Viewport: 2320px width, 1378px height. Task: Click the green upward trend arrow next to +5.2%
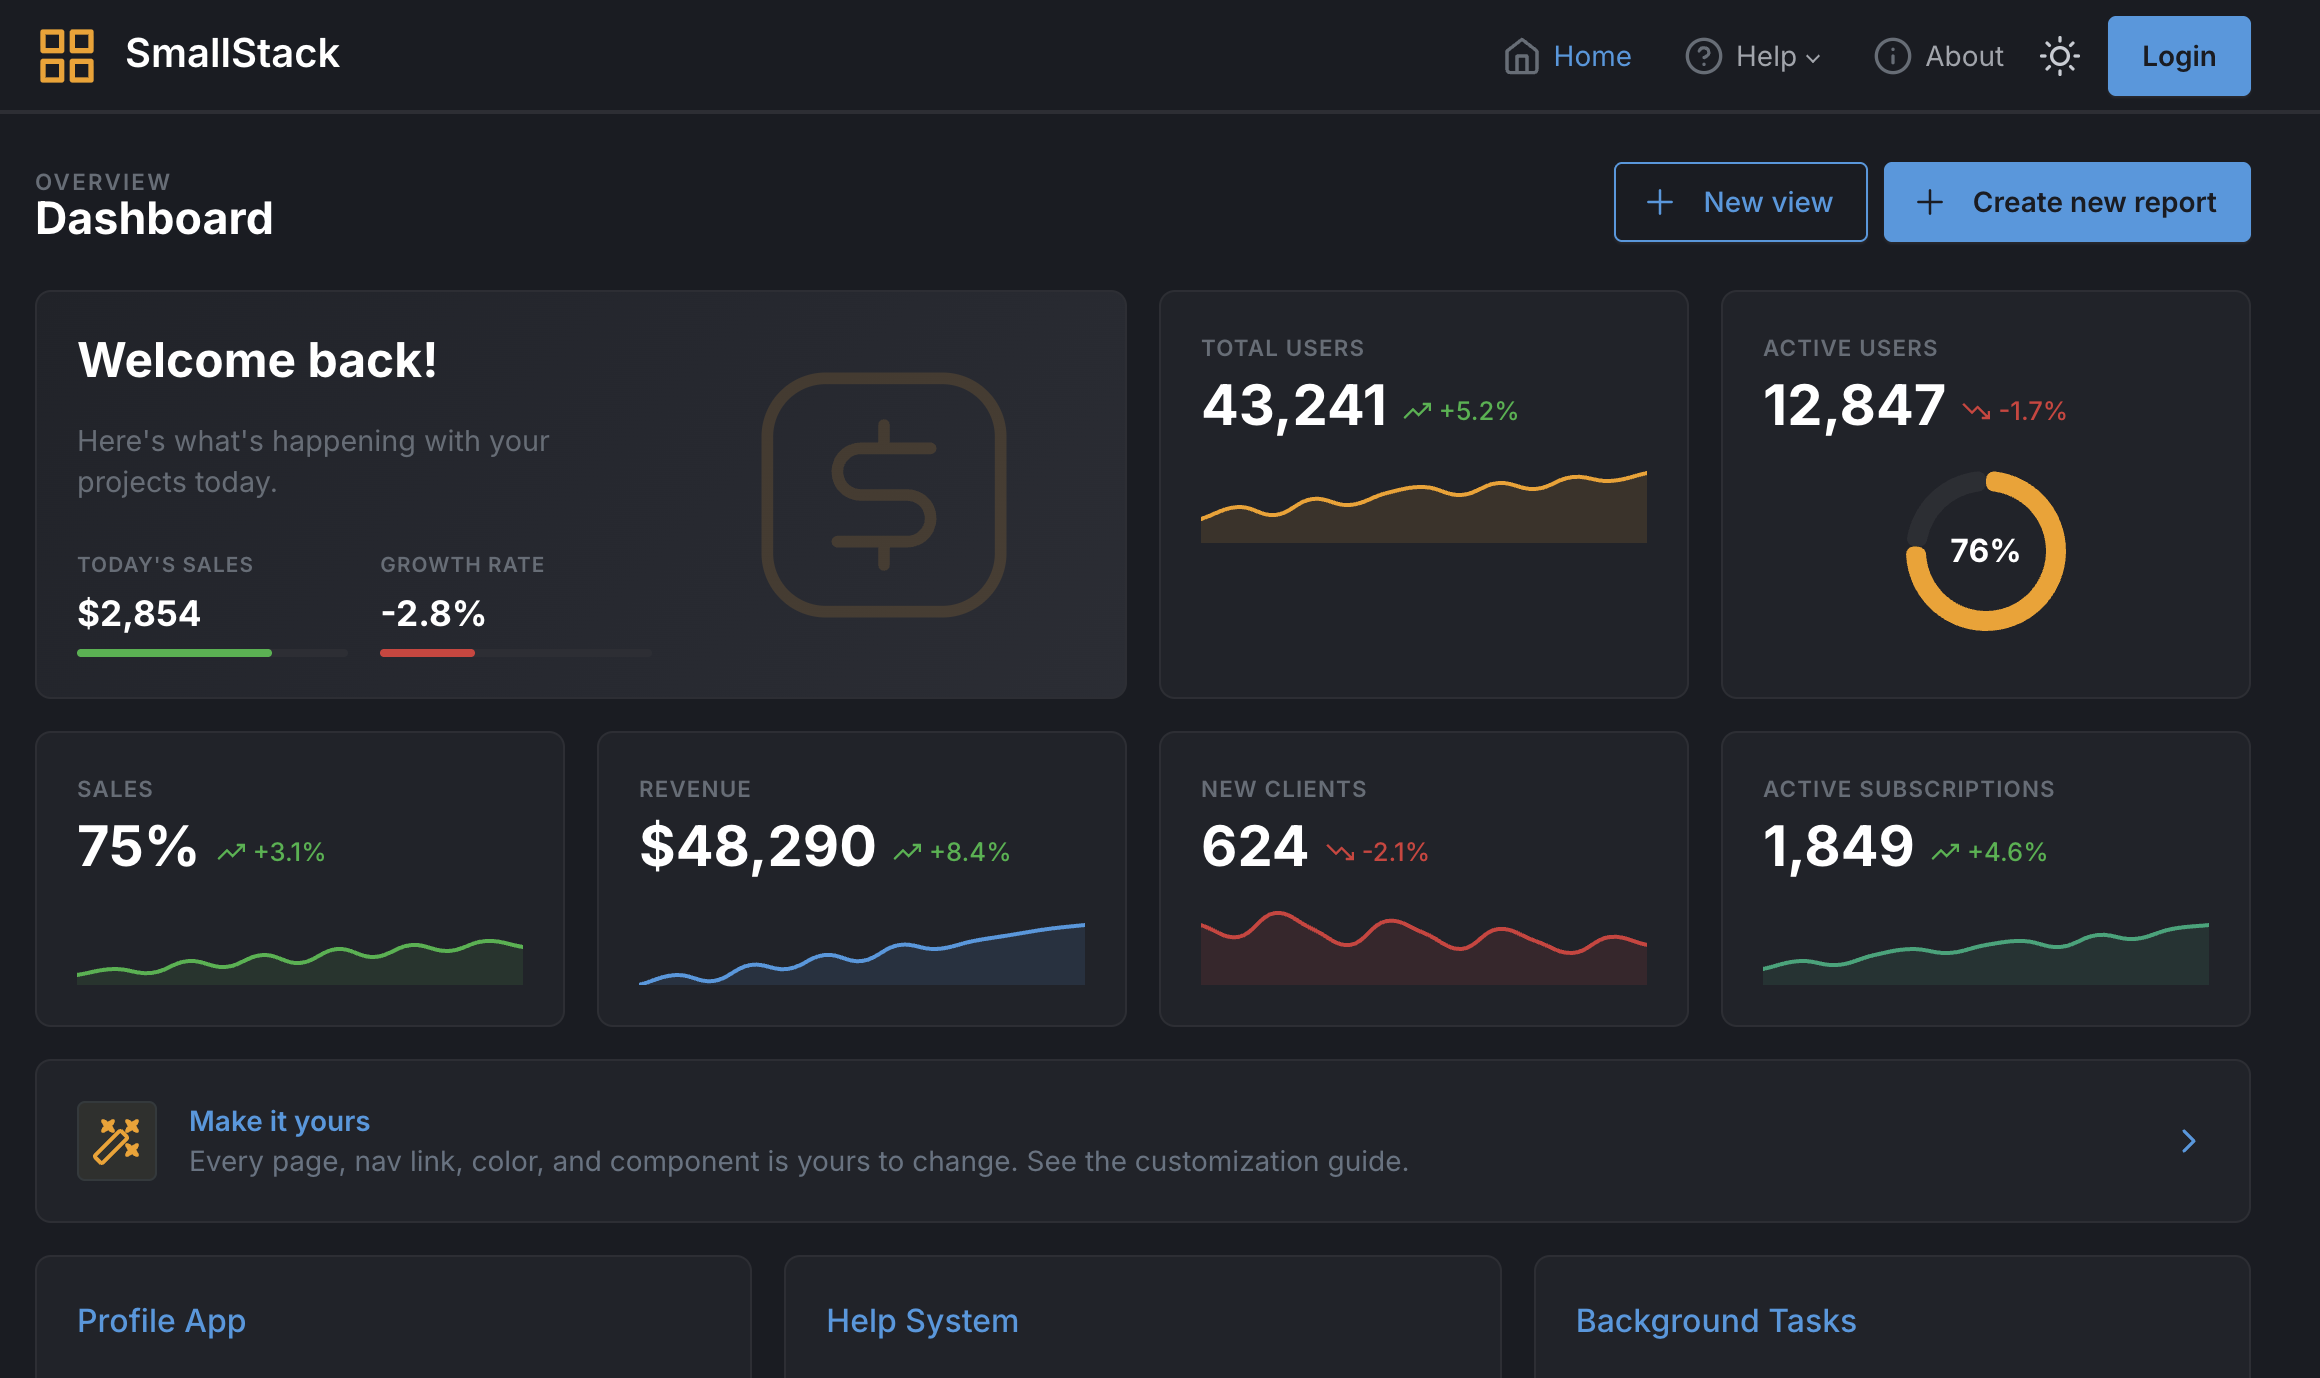(x=1416, y=410)
